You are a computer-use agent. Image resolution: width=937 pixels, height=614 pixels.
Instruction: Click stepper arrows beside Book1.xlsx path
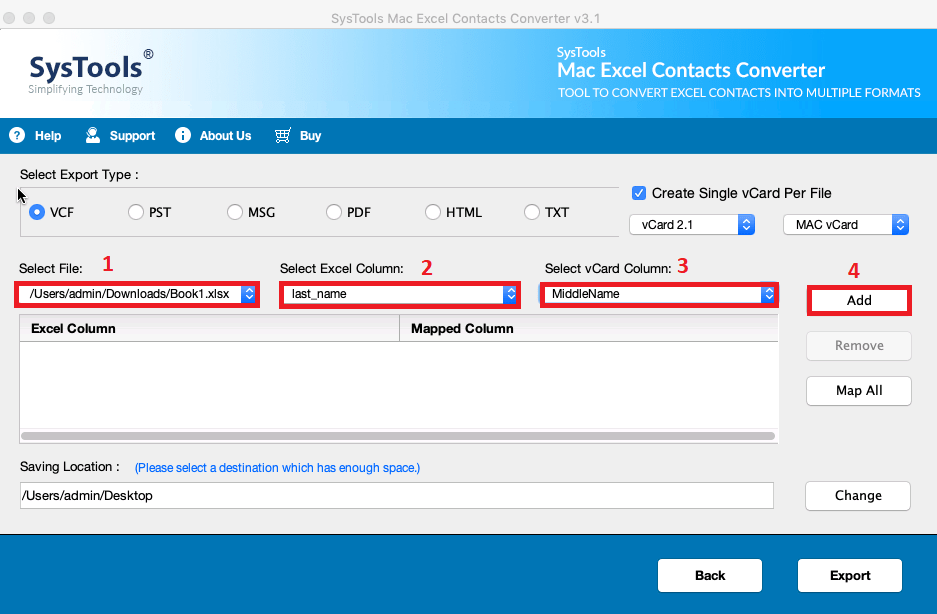(x=248, y=294)
